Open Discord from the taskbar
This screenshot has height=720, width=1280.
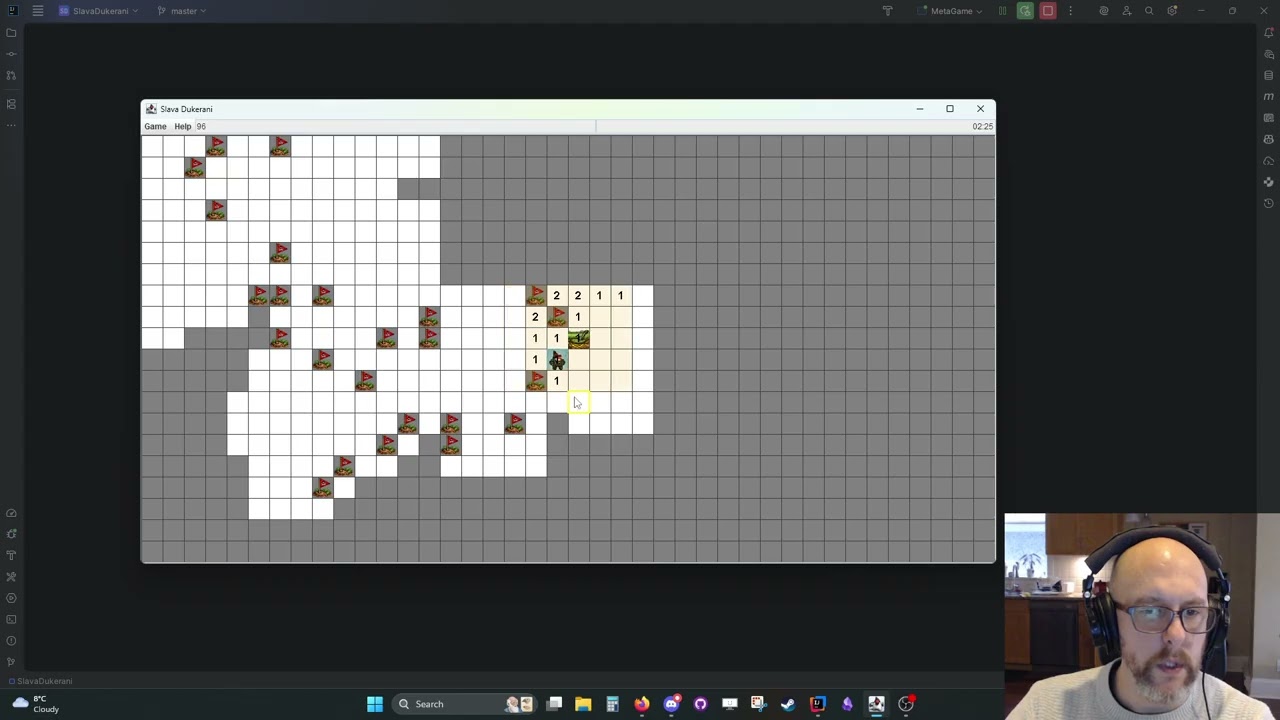(671, 704)
